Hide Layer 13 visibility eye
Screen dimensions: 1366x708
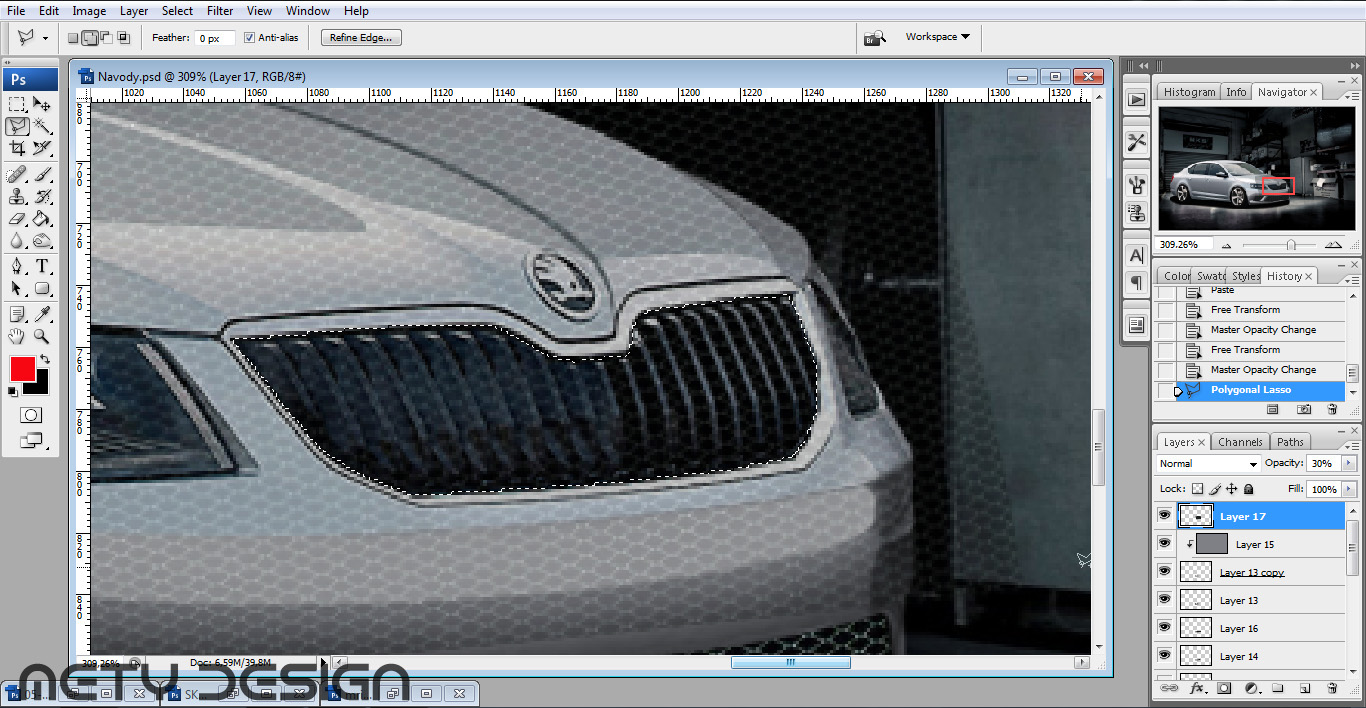[1164, 599]
